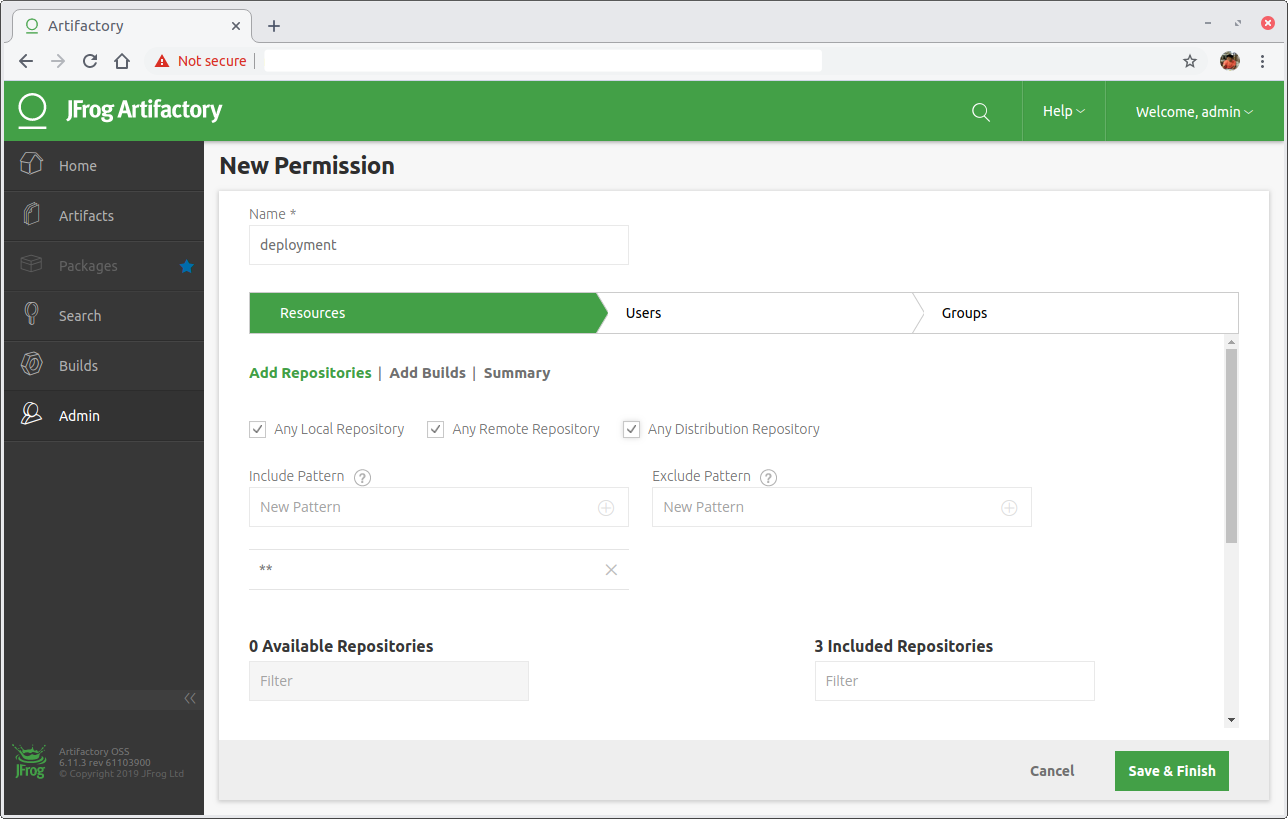The image size is (1288, 819).
Task: Go to browser home page
Action: (122, 61)
